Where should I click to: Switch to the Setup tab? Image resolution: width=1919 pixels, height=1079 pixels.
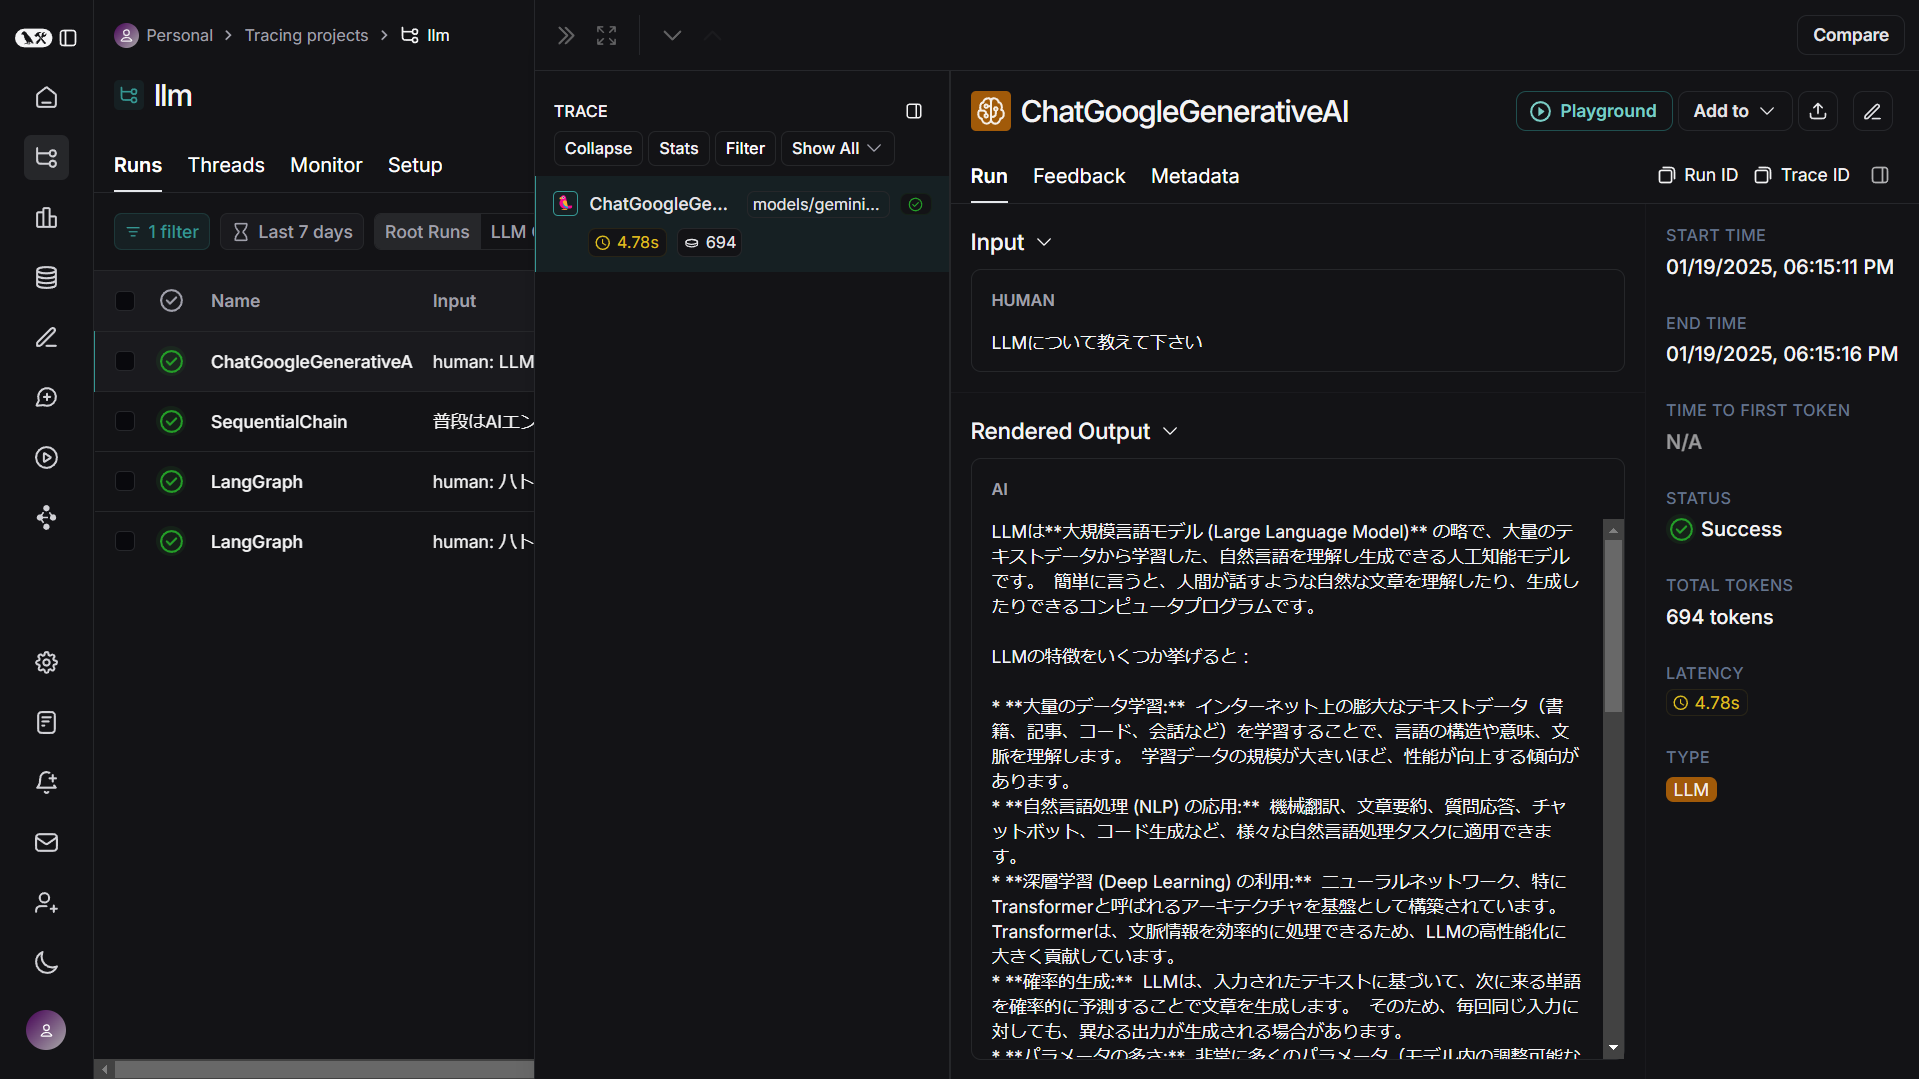click(x=415, y=165)
